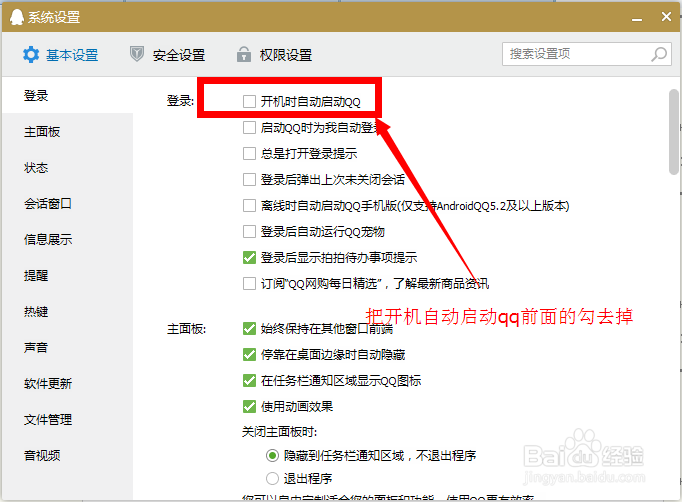Image resolution: width=682 pixels, height=502 pixels.
Task: Uncheck 使用动画效果 option
Action: click(x=249, y=407)
